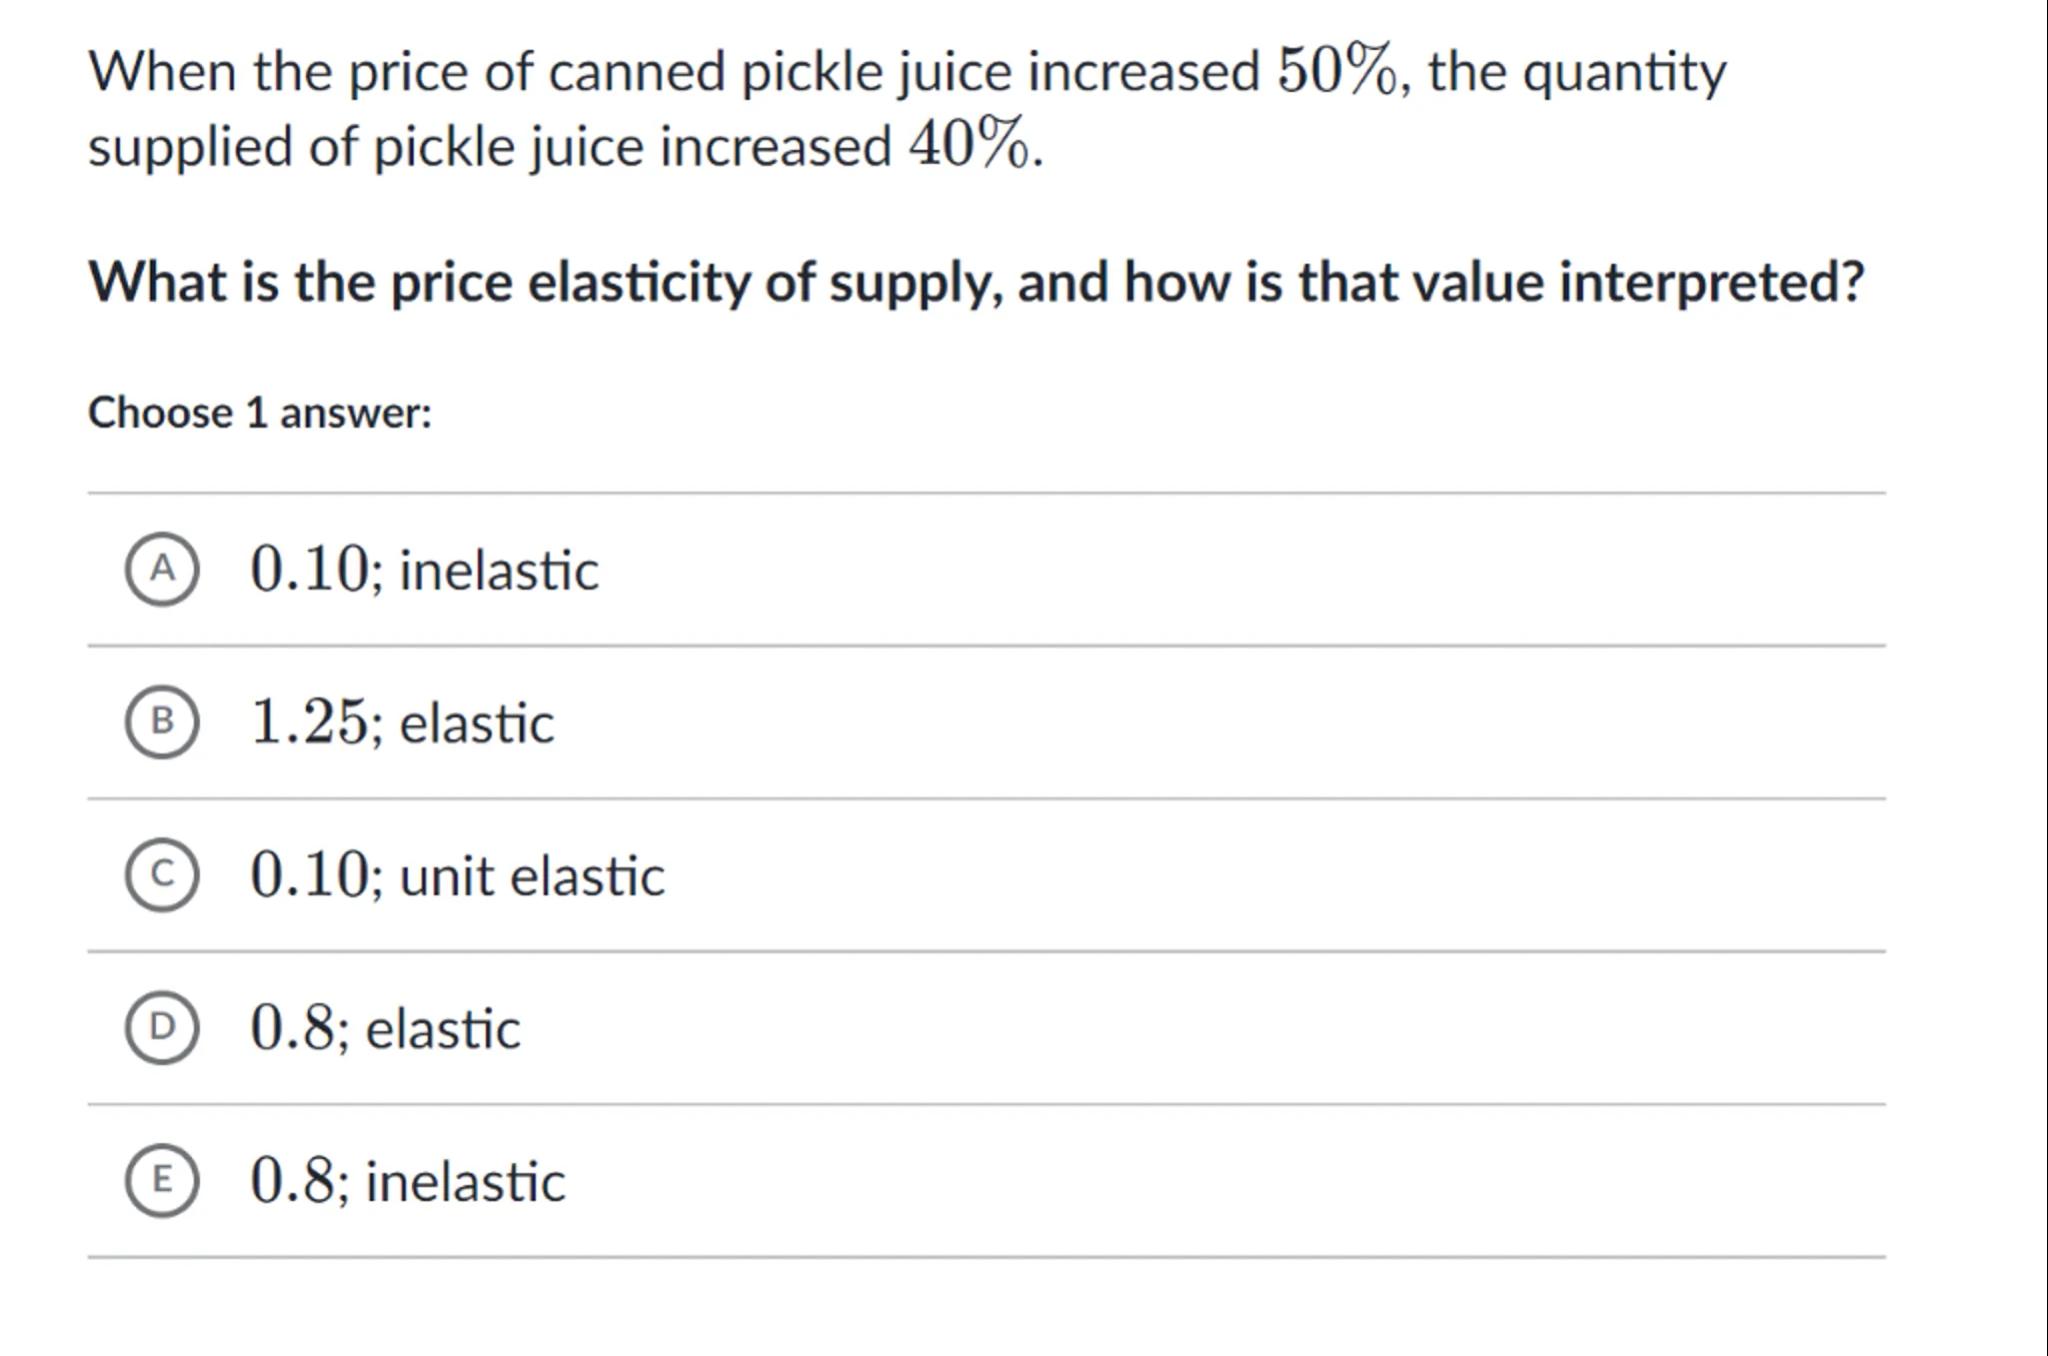The width and height of the screenshot is (2048, 1356).
Task: Click the word 'elastic' in answer B
Action: coord(476,724)
